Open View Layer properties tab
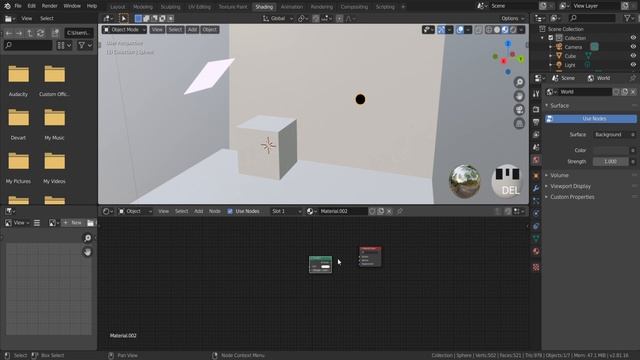The height and width of the screenshot is (360, 640). coord(536,135)
